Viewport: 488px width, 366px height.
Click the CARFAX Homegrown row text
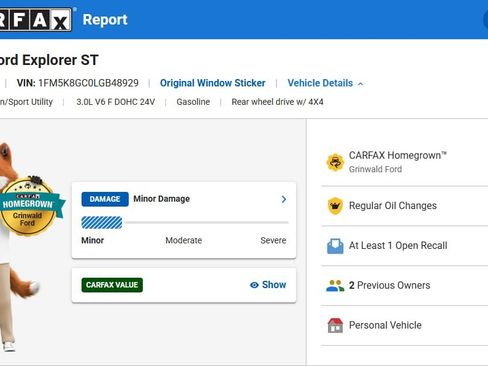(398, 155)
